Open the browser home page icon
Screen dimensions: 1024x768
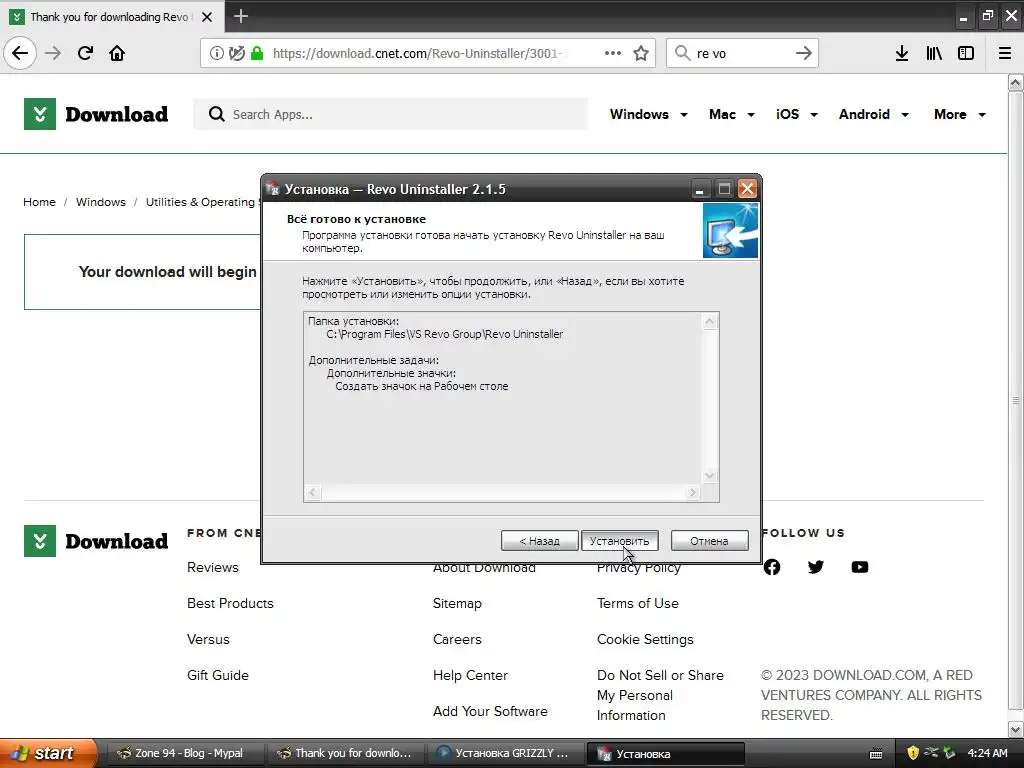pos(117,53)
